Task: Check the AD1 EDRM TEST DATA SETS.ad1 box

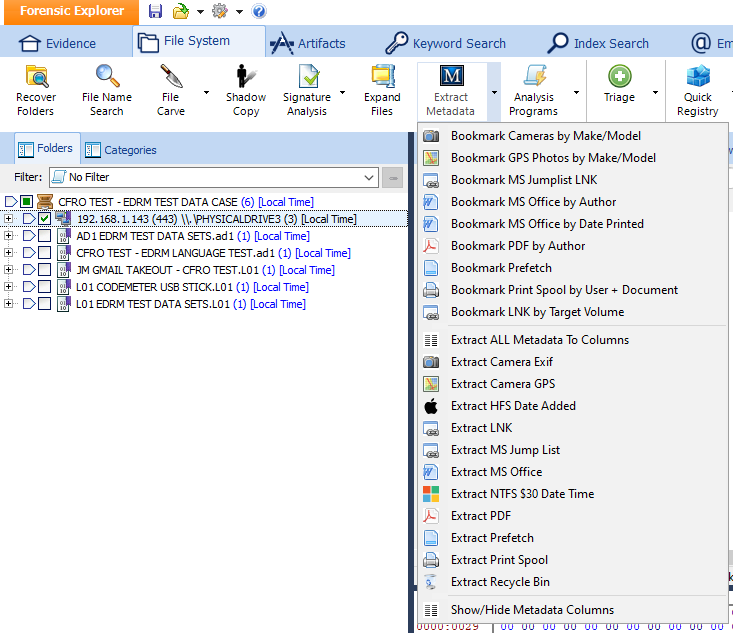Action: click(44, 236)
